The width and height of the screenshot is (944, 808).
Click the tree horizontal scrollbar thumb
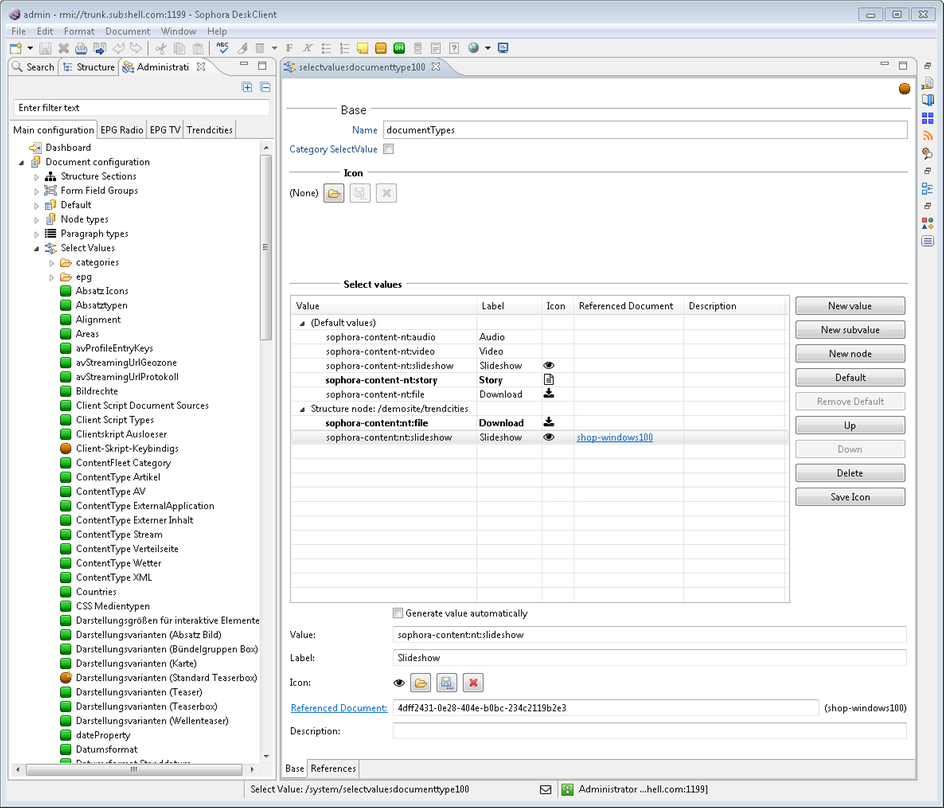(134, 769)
